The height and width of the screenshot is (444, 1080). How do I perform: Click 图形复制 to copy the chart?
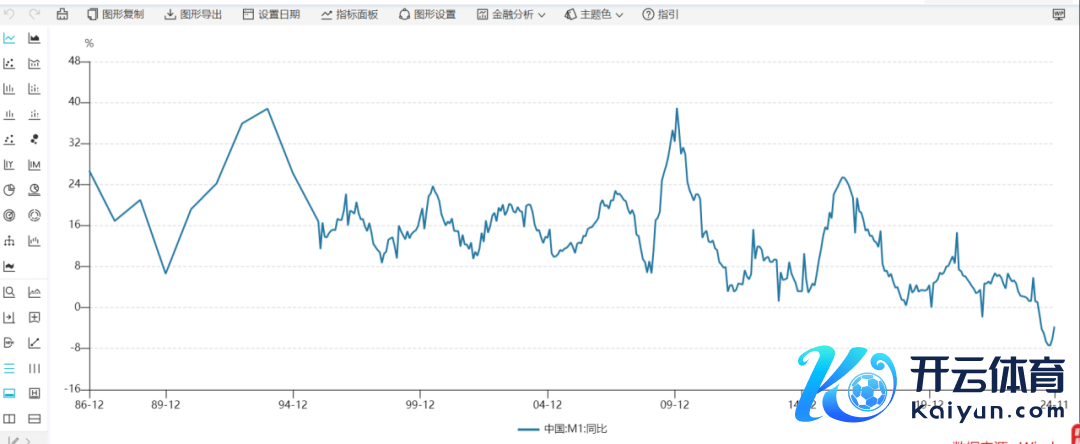pos(115,15)
